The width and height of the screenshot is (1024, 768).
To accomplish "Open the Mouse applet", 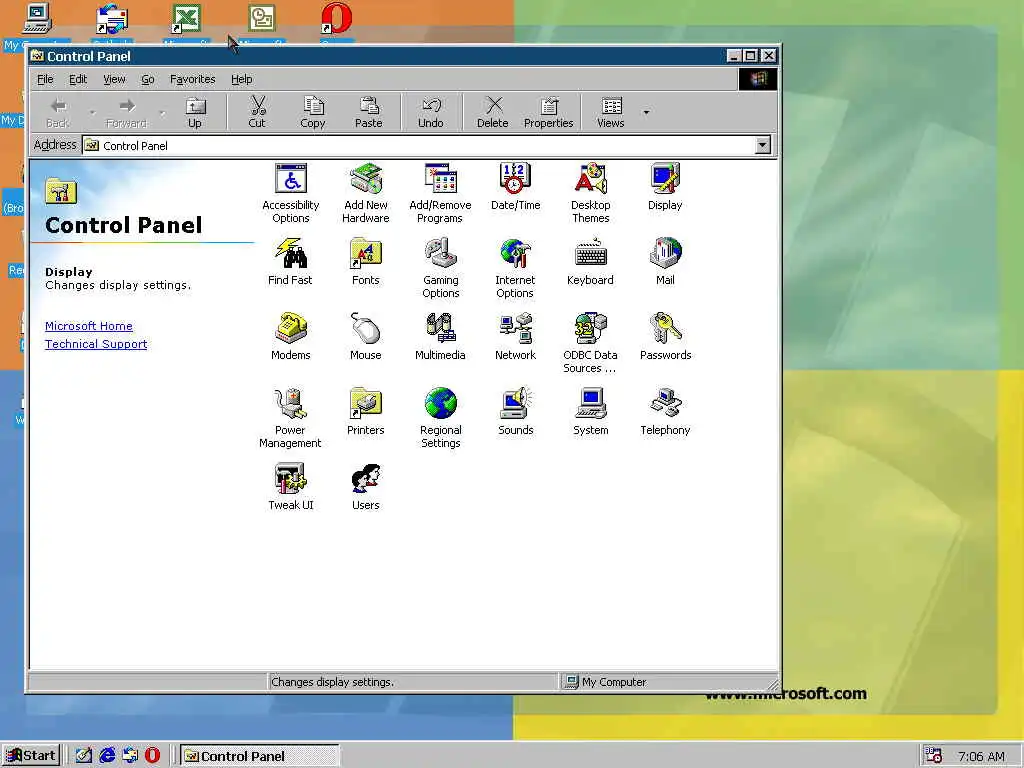I will (365, 337).
